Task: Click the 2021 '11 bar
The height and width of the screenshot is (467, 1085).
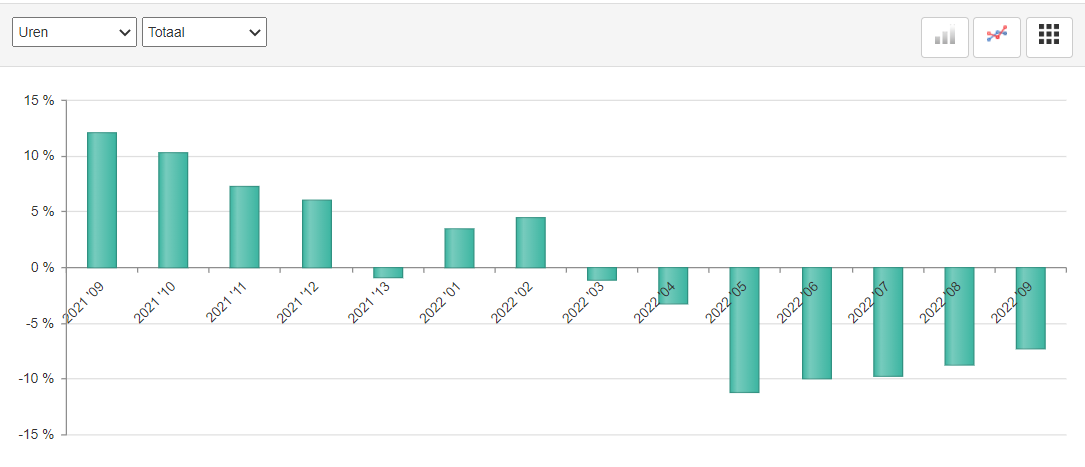Action: 244,227
